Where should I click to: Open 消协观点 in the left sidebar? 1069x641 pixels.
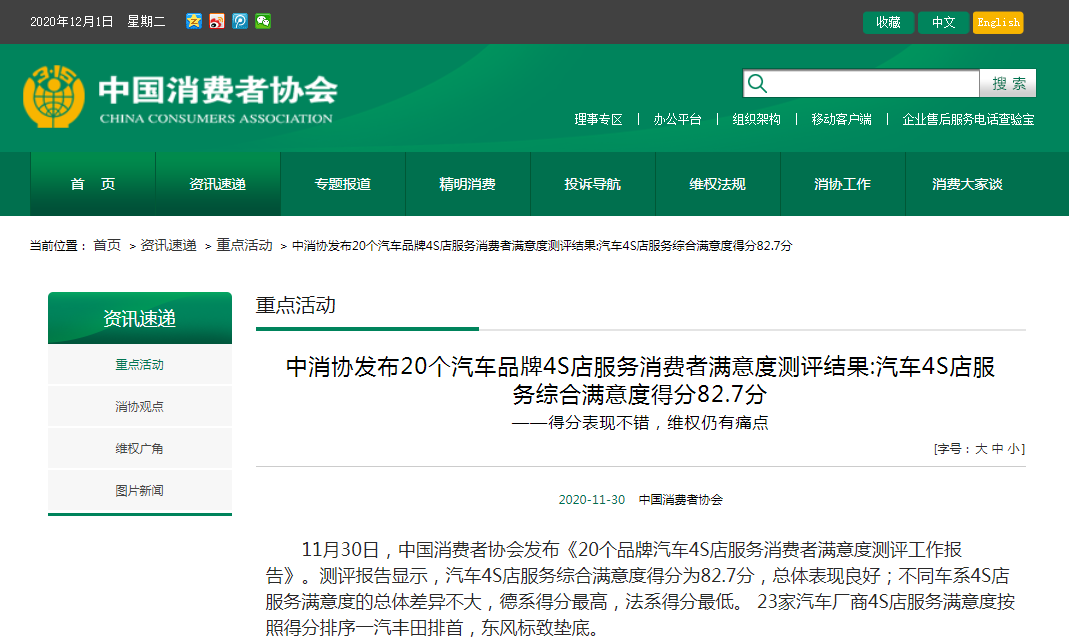[x=139, y=407]
